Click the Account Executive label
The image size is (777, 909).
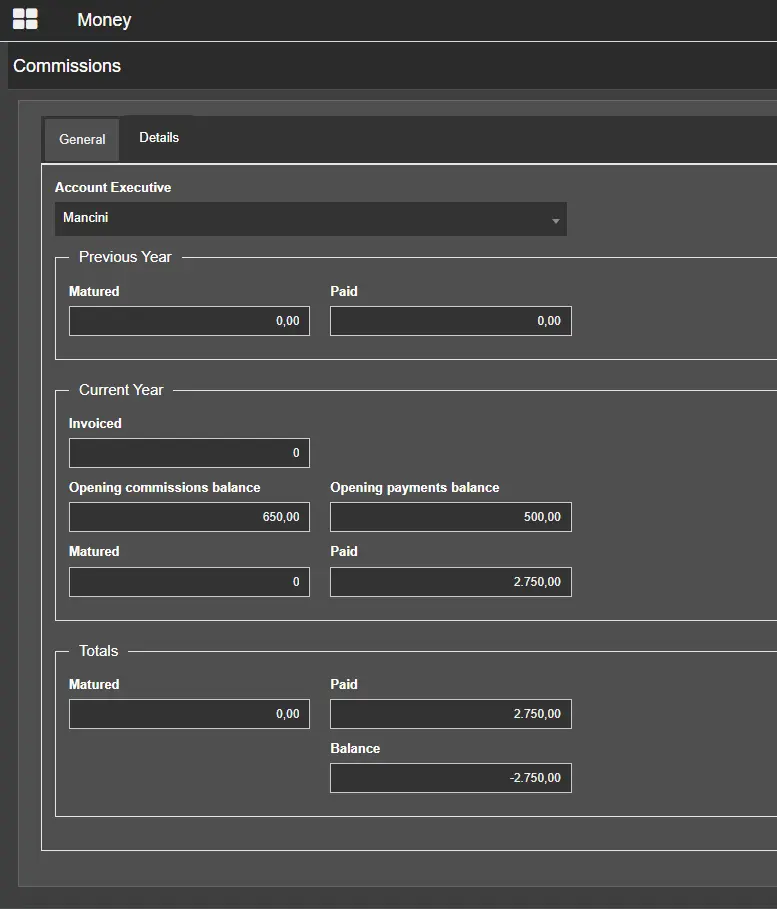[x=113, y=188]
